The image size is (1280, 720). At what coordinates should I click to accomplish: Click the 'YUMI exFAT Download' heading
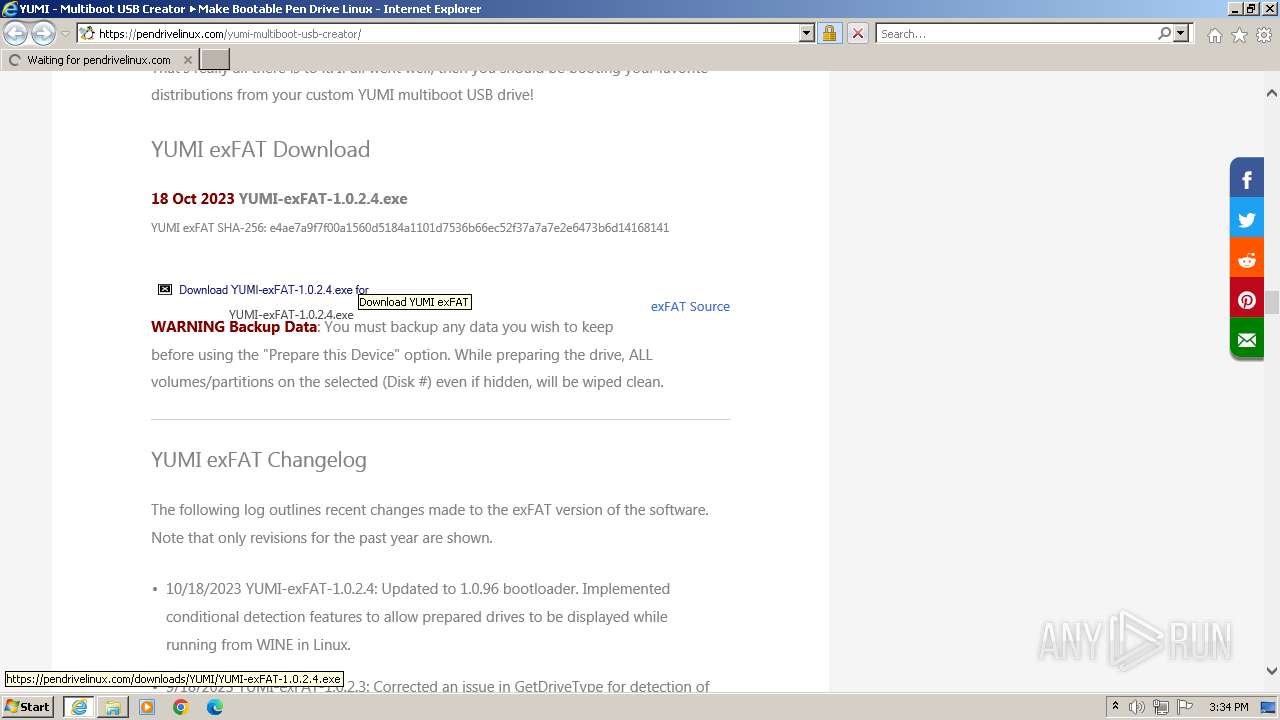260,149
